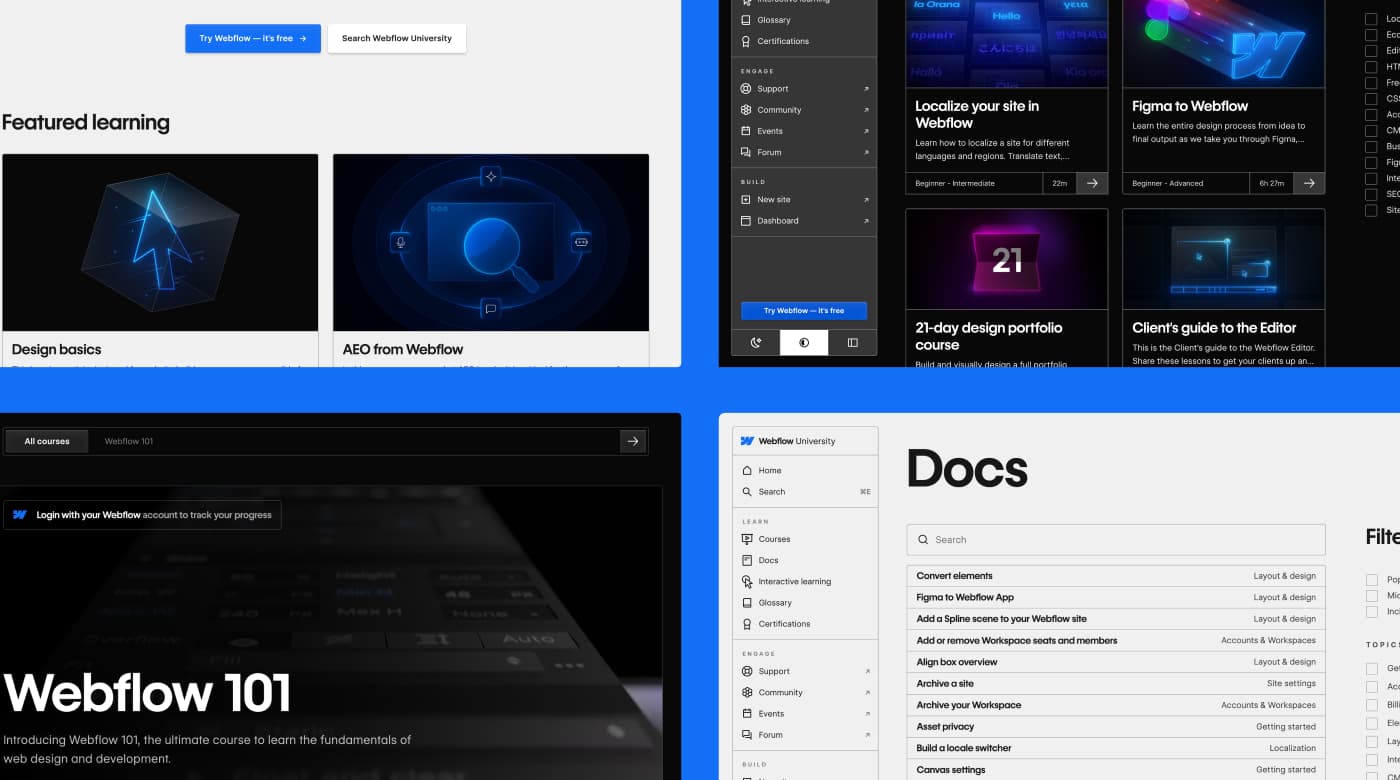1400x780 pixels.
Task: Click the Try Webflow — it's free button
Action: coord(252,38)
